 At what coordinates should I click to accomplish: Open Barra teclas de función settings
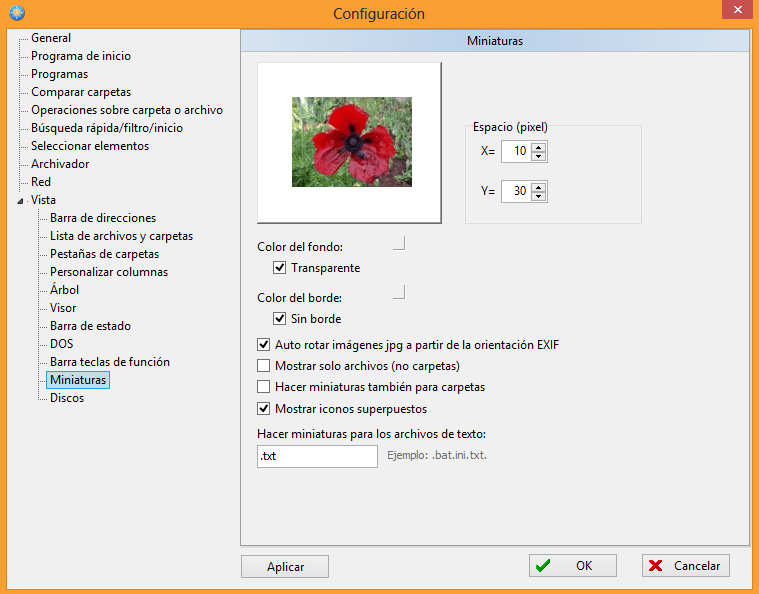point(110,362)
